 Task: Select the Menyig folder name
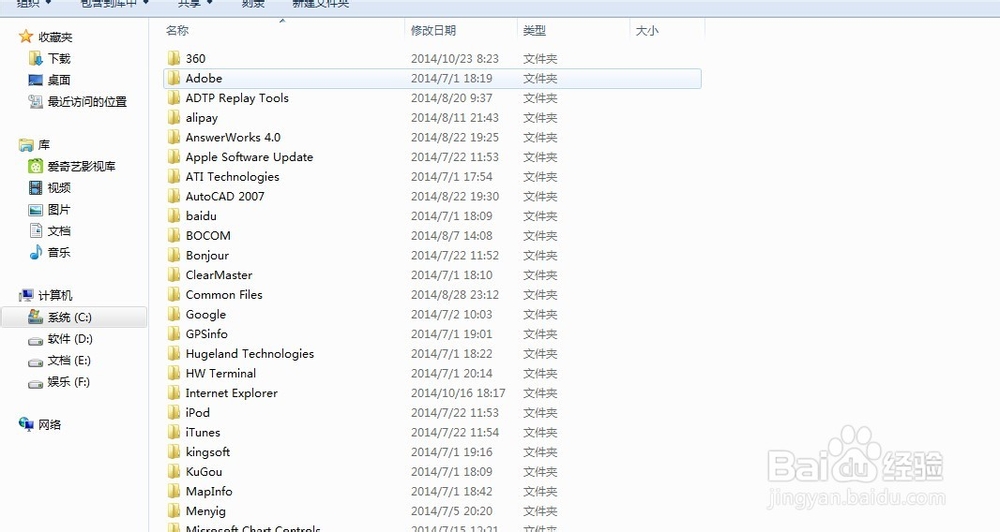(205, 511)
